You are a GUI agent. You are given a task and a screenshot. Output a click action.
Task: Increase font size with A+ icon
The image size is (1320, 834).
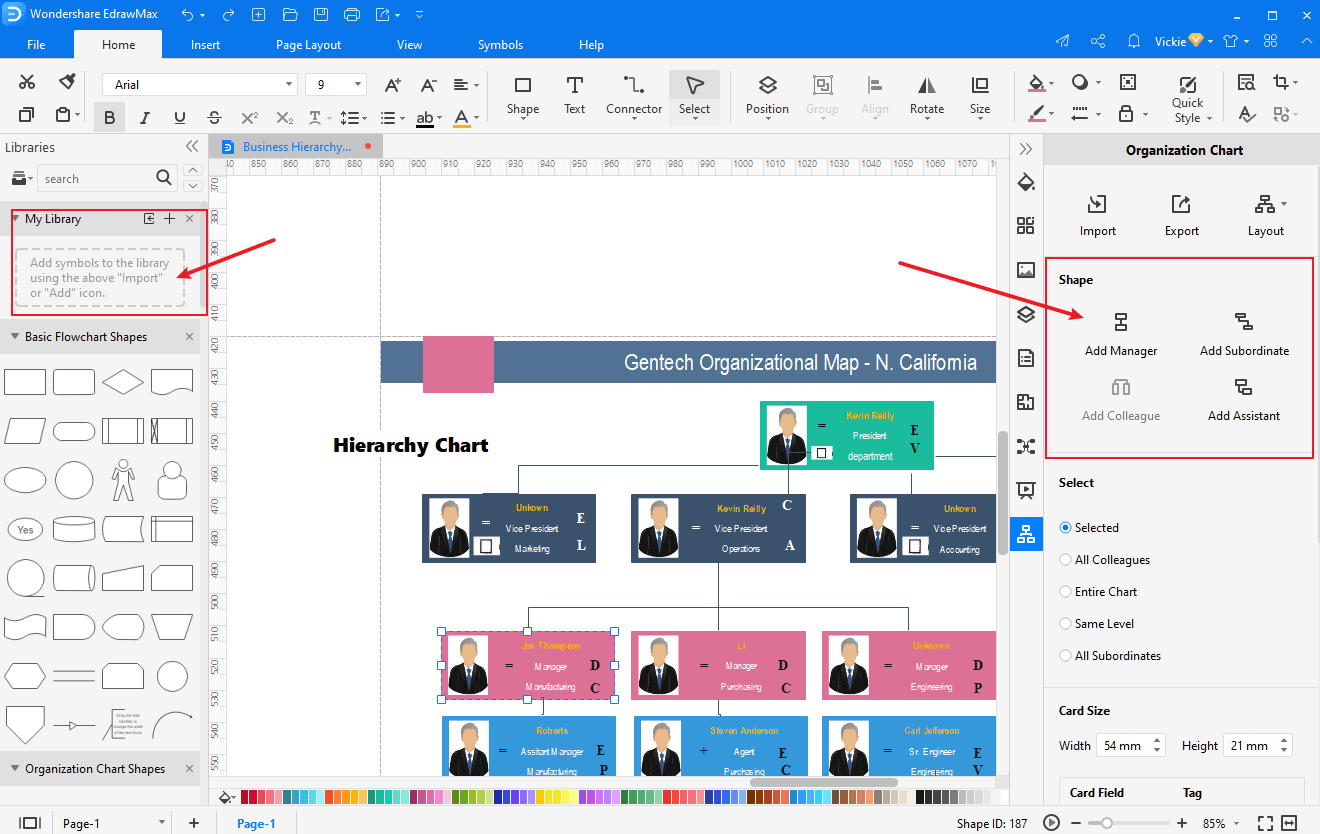(393, 85)
